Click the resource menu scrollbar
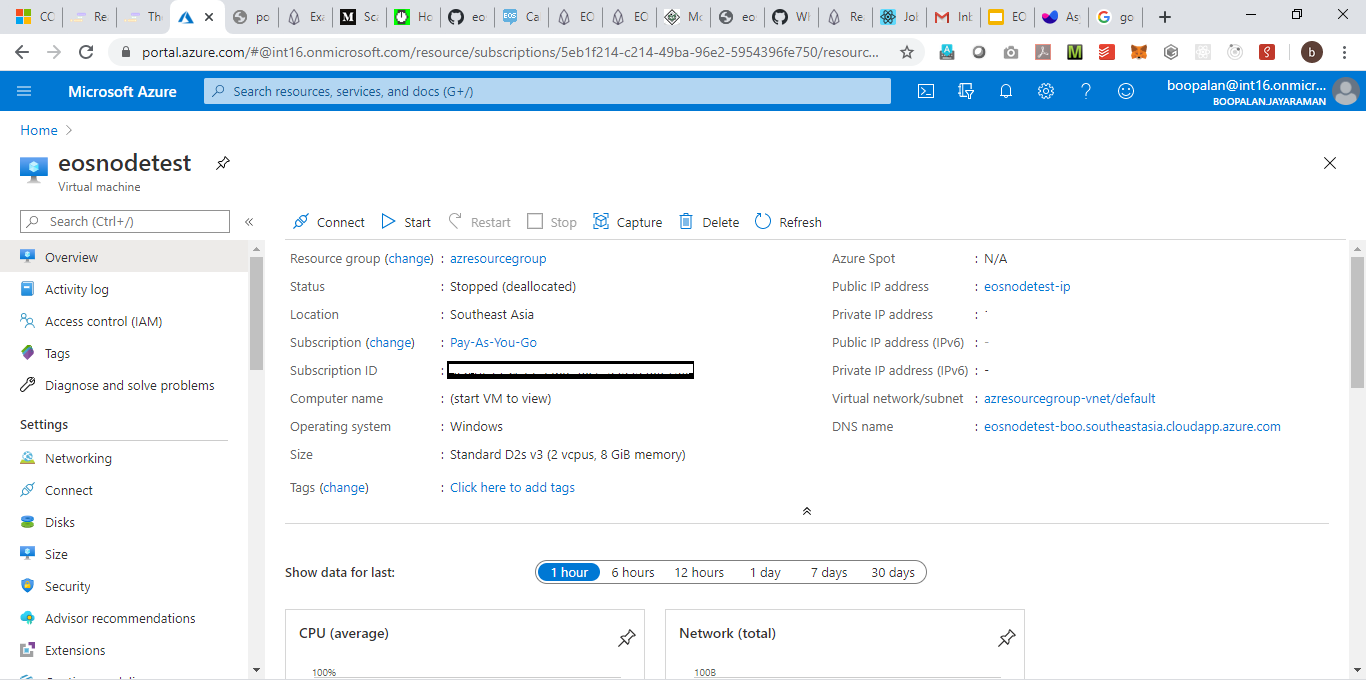This screenshot has height=685, width=1366. [256, 313]
